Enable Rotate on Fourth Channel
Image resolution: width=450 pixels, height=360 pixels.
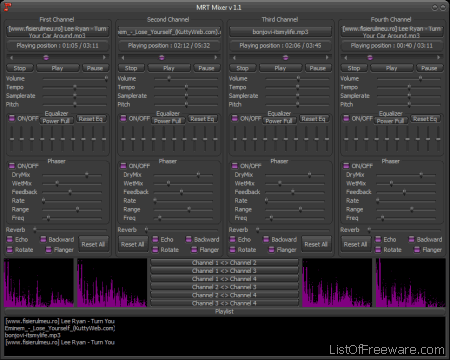378,250
